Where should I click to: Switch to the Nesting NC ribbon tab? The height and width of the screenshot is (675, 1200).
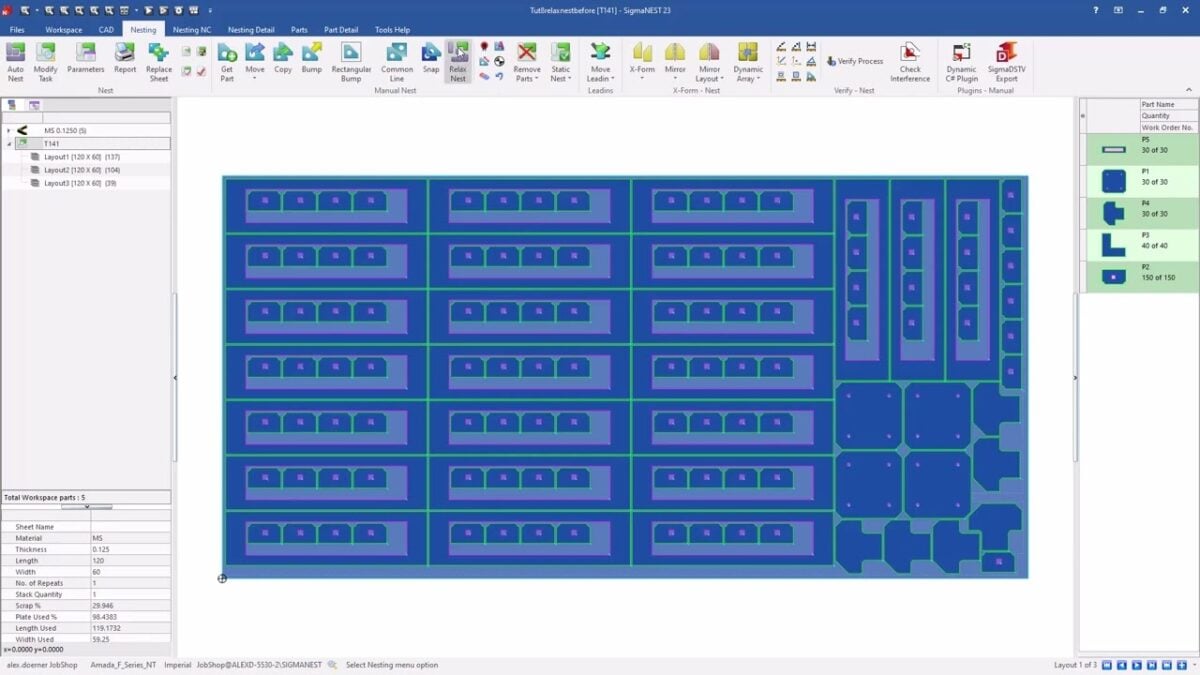[190, 29]
